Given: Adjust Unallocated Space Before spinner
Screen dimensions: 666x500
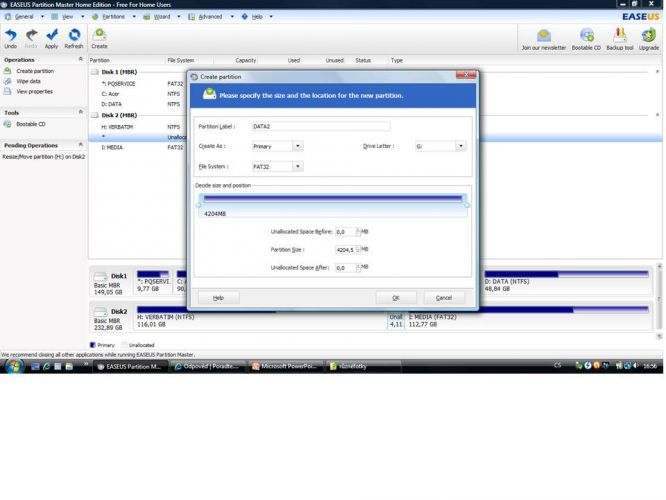Looking at the screenshot, I should tap(358, 232).
